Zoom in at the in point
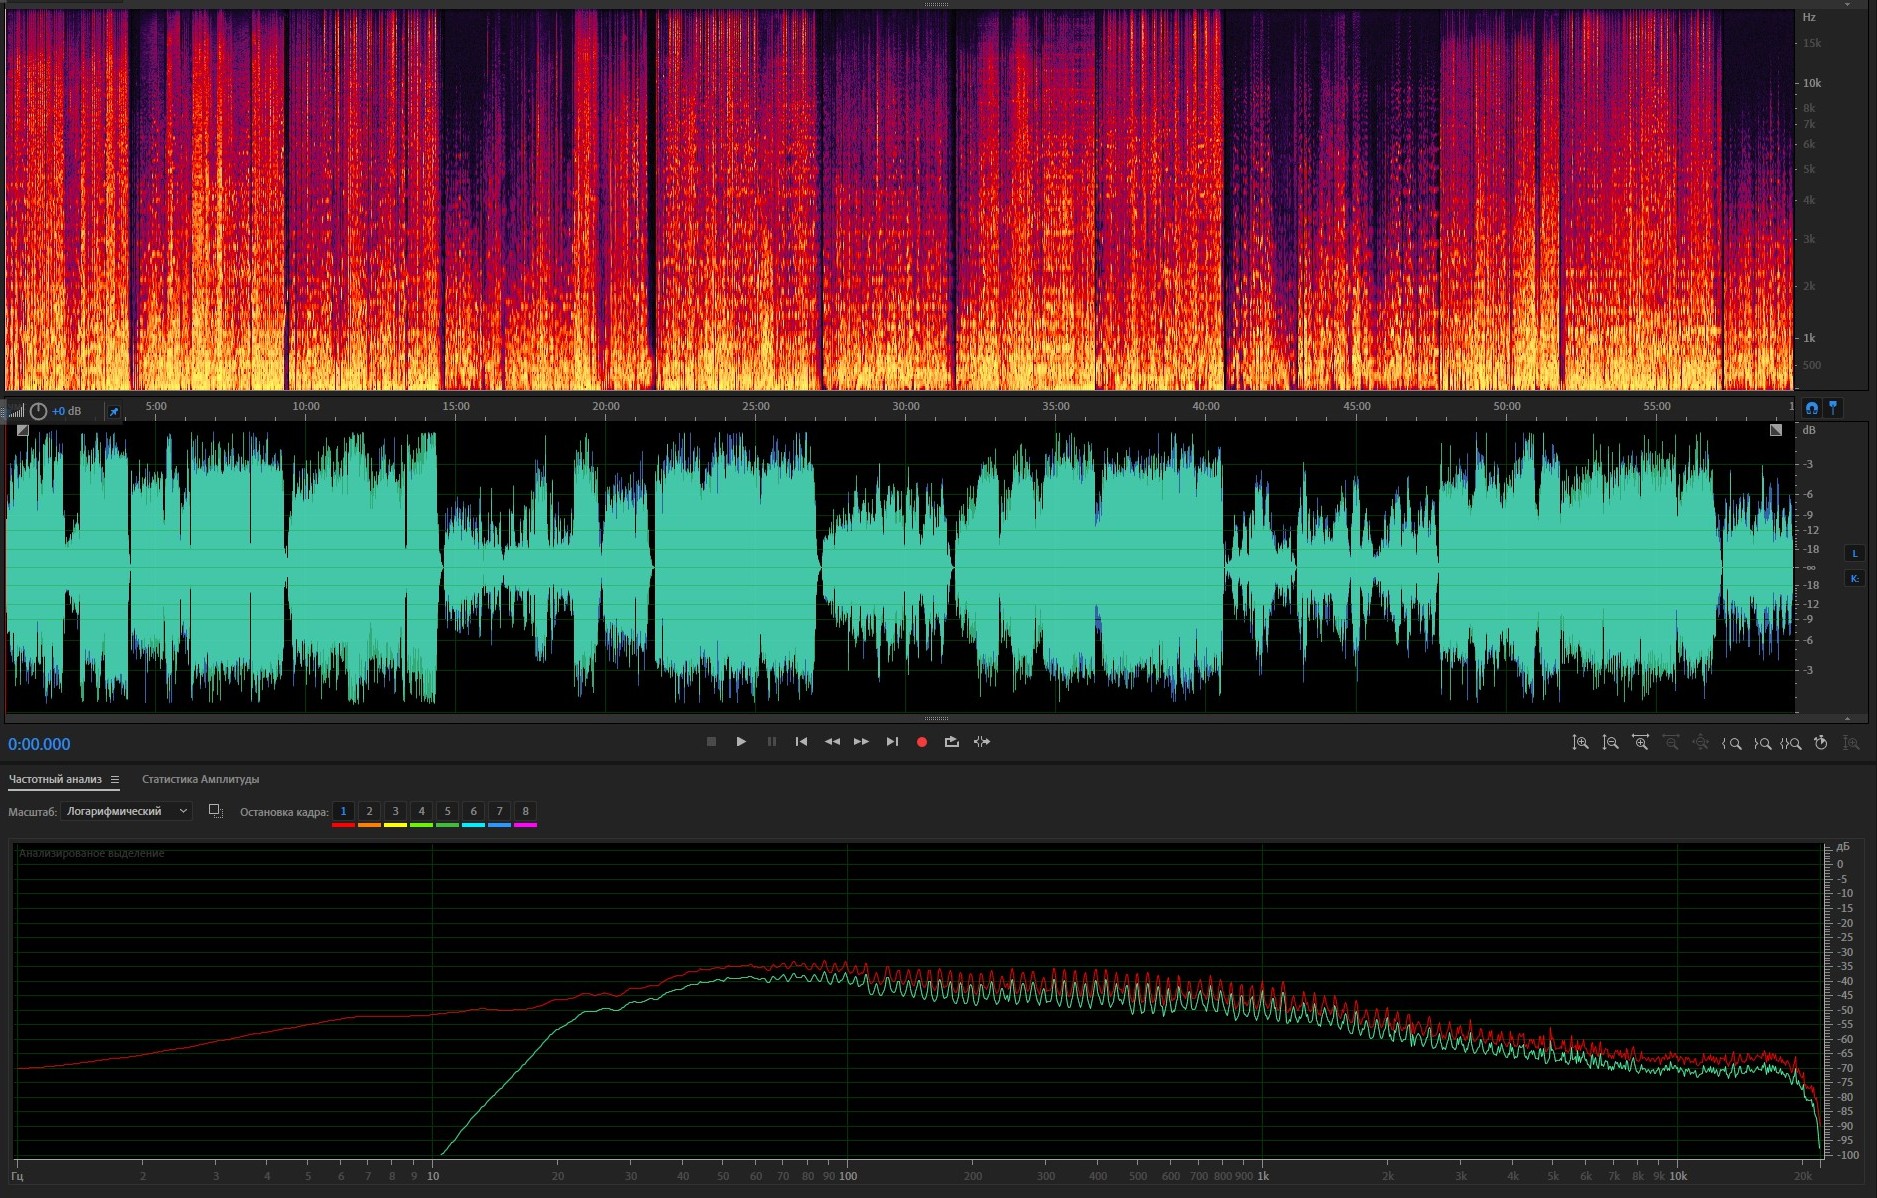The image size is (1877, 1198). pos(1732,743)
